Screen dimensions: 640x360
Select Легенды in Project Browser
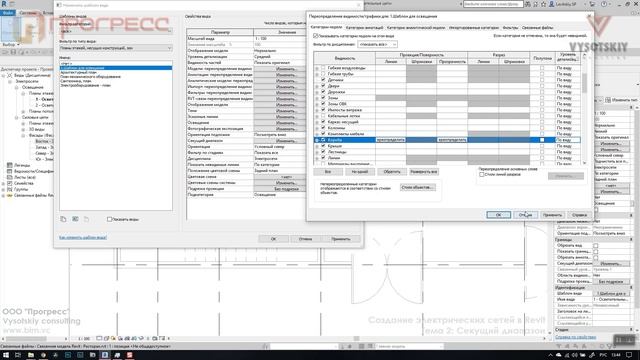[22, 166]
